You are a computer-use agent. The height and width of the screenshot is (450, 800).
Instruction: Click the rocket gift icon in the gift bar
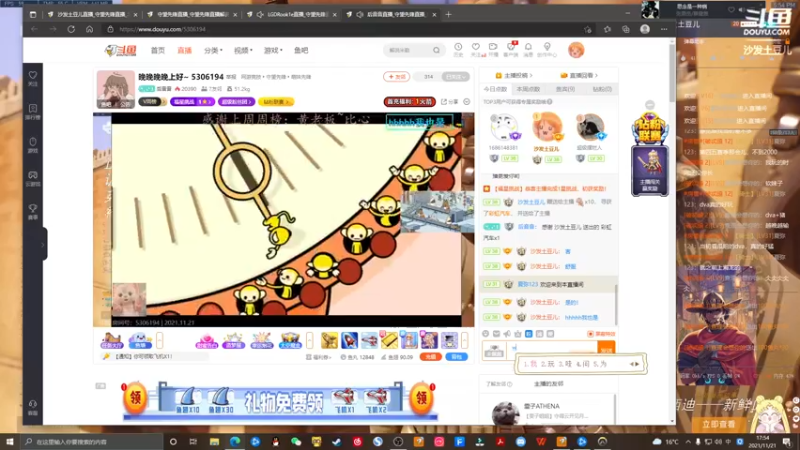(349, 340)
